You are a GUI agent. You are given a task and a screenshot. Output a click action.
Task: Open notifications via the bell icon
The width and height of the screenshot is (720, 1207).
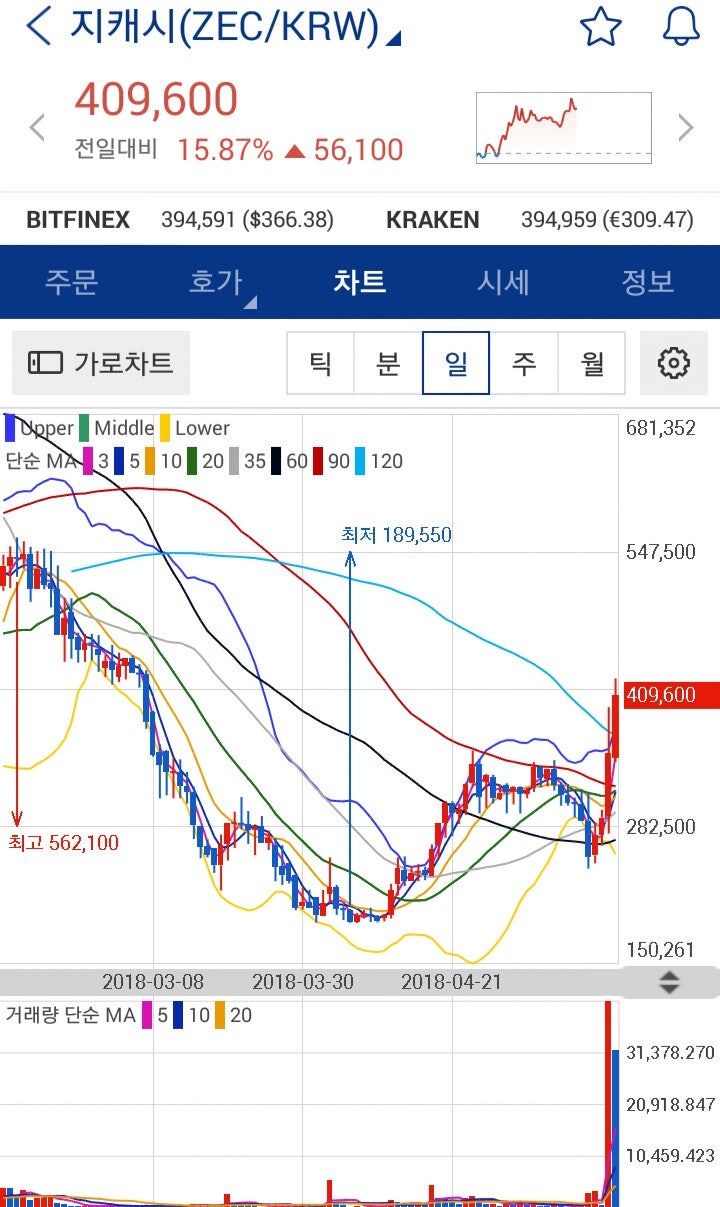click(x=681, y=26)
